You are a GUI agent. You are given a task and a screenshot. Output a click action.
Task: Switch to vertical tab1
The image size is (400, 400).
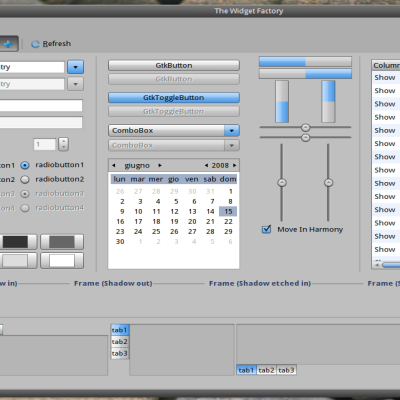[120, 330]
